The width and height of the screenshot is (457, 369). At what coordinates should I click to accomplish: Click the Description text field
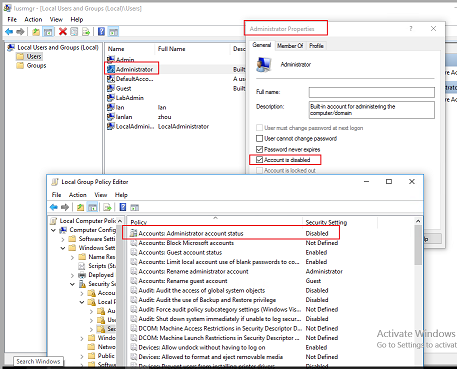pos(372,110)
